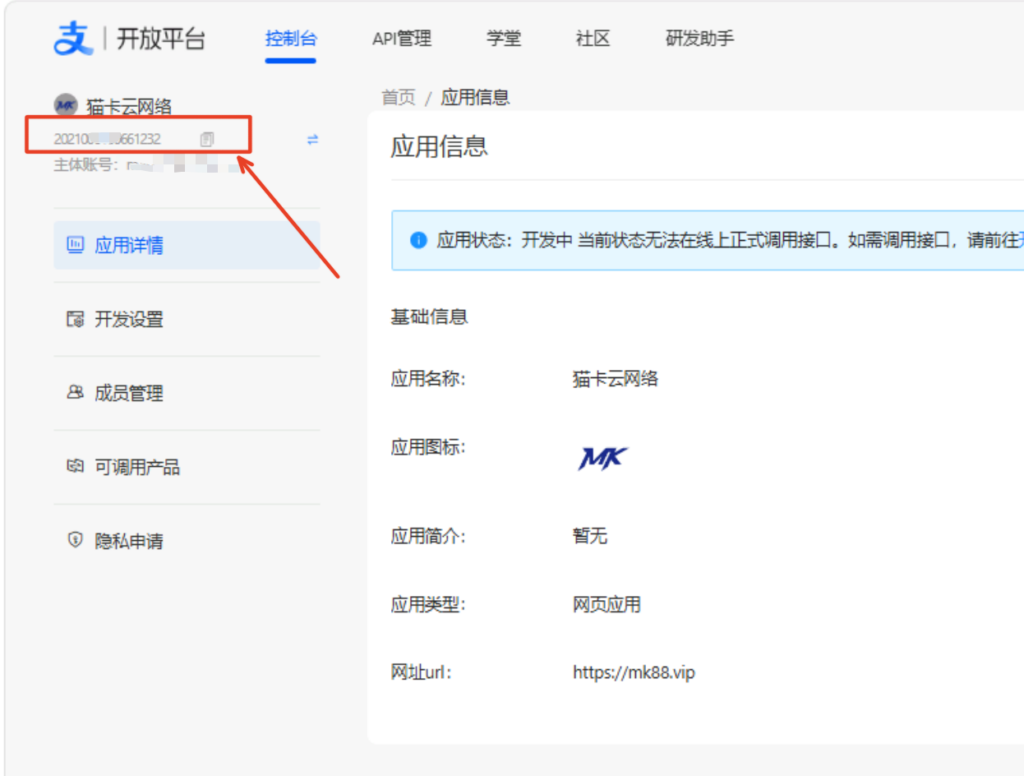
Task: Click the 应用状态 banner message text
Action: [730, 240]
